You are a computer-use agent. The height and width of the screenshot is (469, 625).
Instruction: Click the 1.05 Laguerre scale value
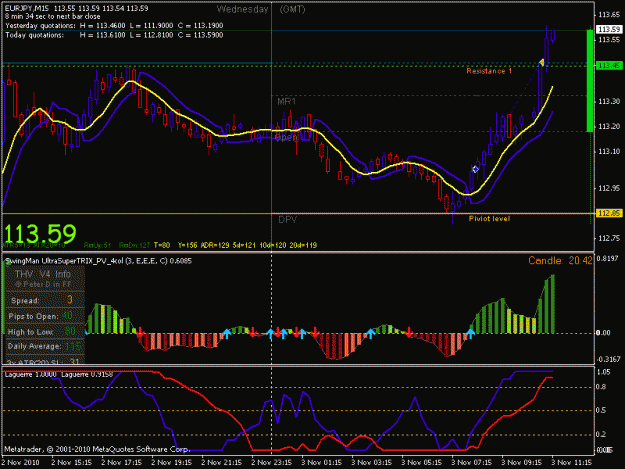pos(604,372)
